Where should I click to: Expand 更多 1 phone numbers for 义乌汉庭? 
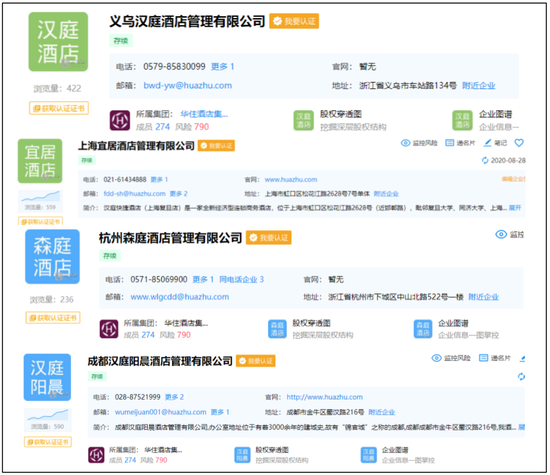(222, 67)
